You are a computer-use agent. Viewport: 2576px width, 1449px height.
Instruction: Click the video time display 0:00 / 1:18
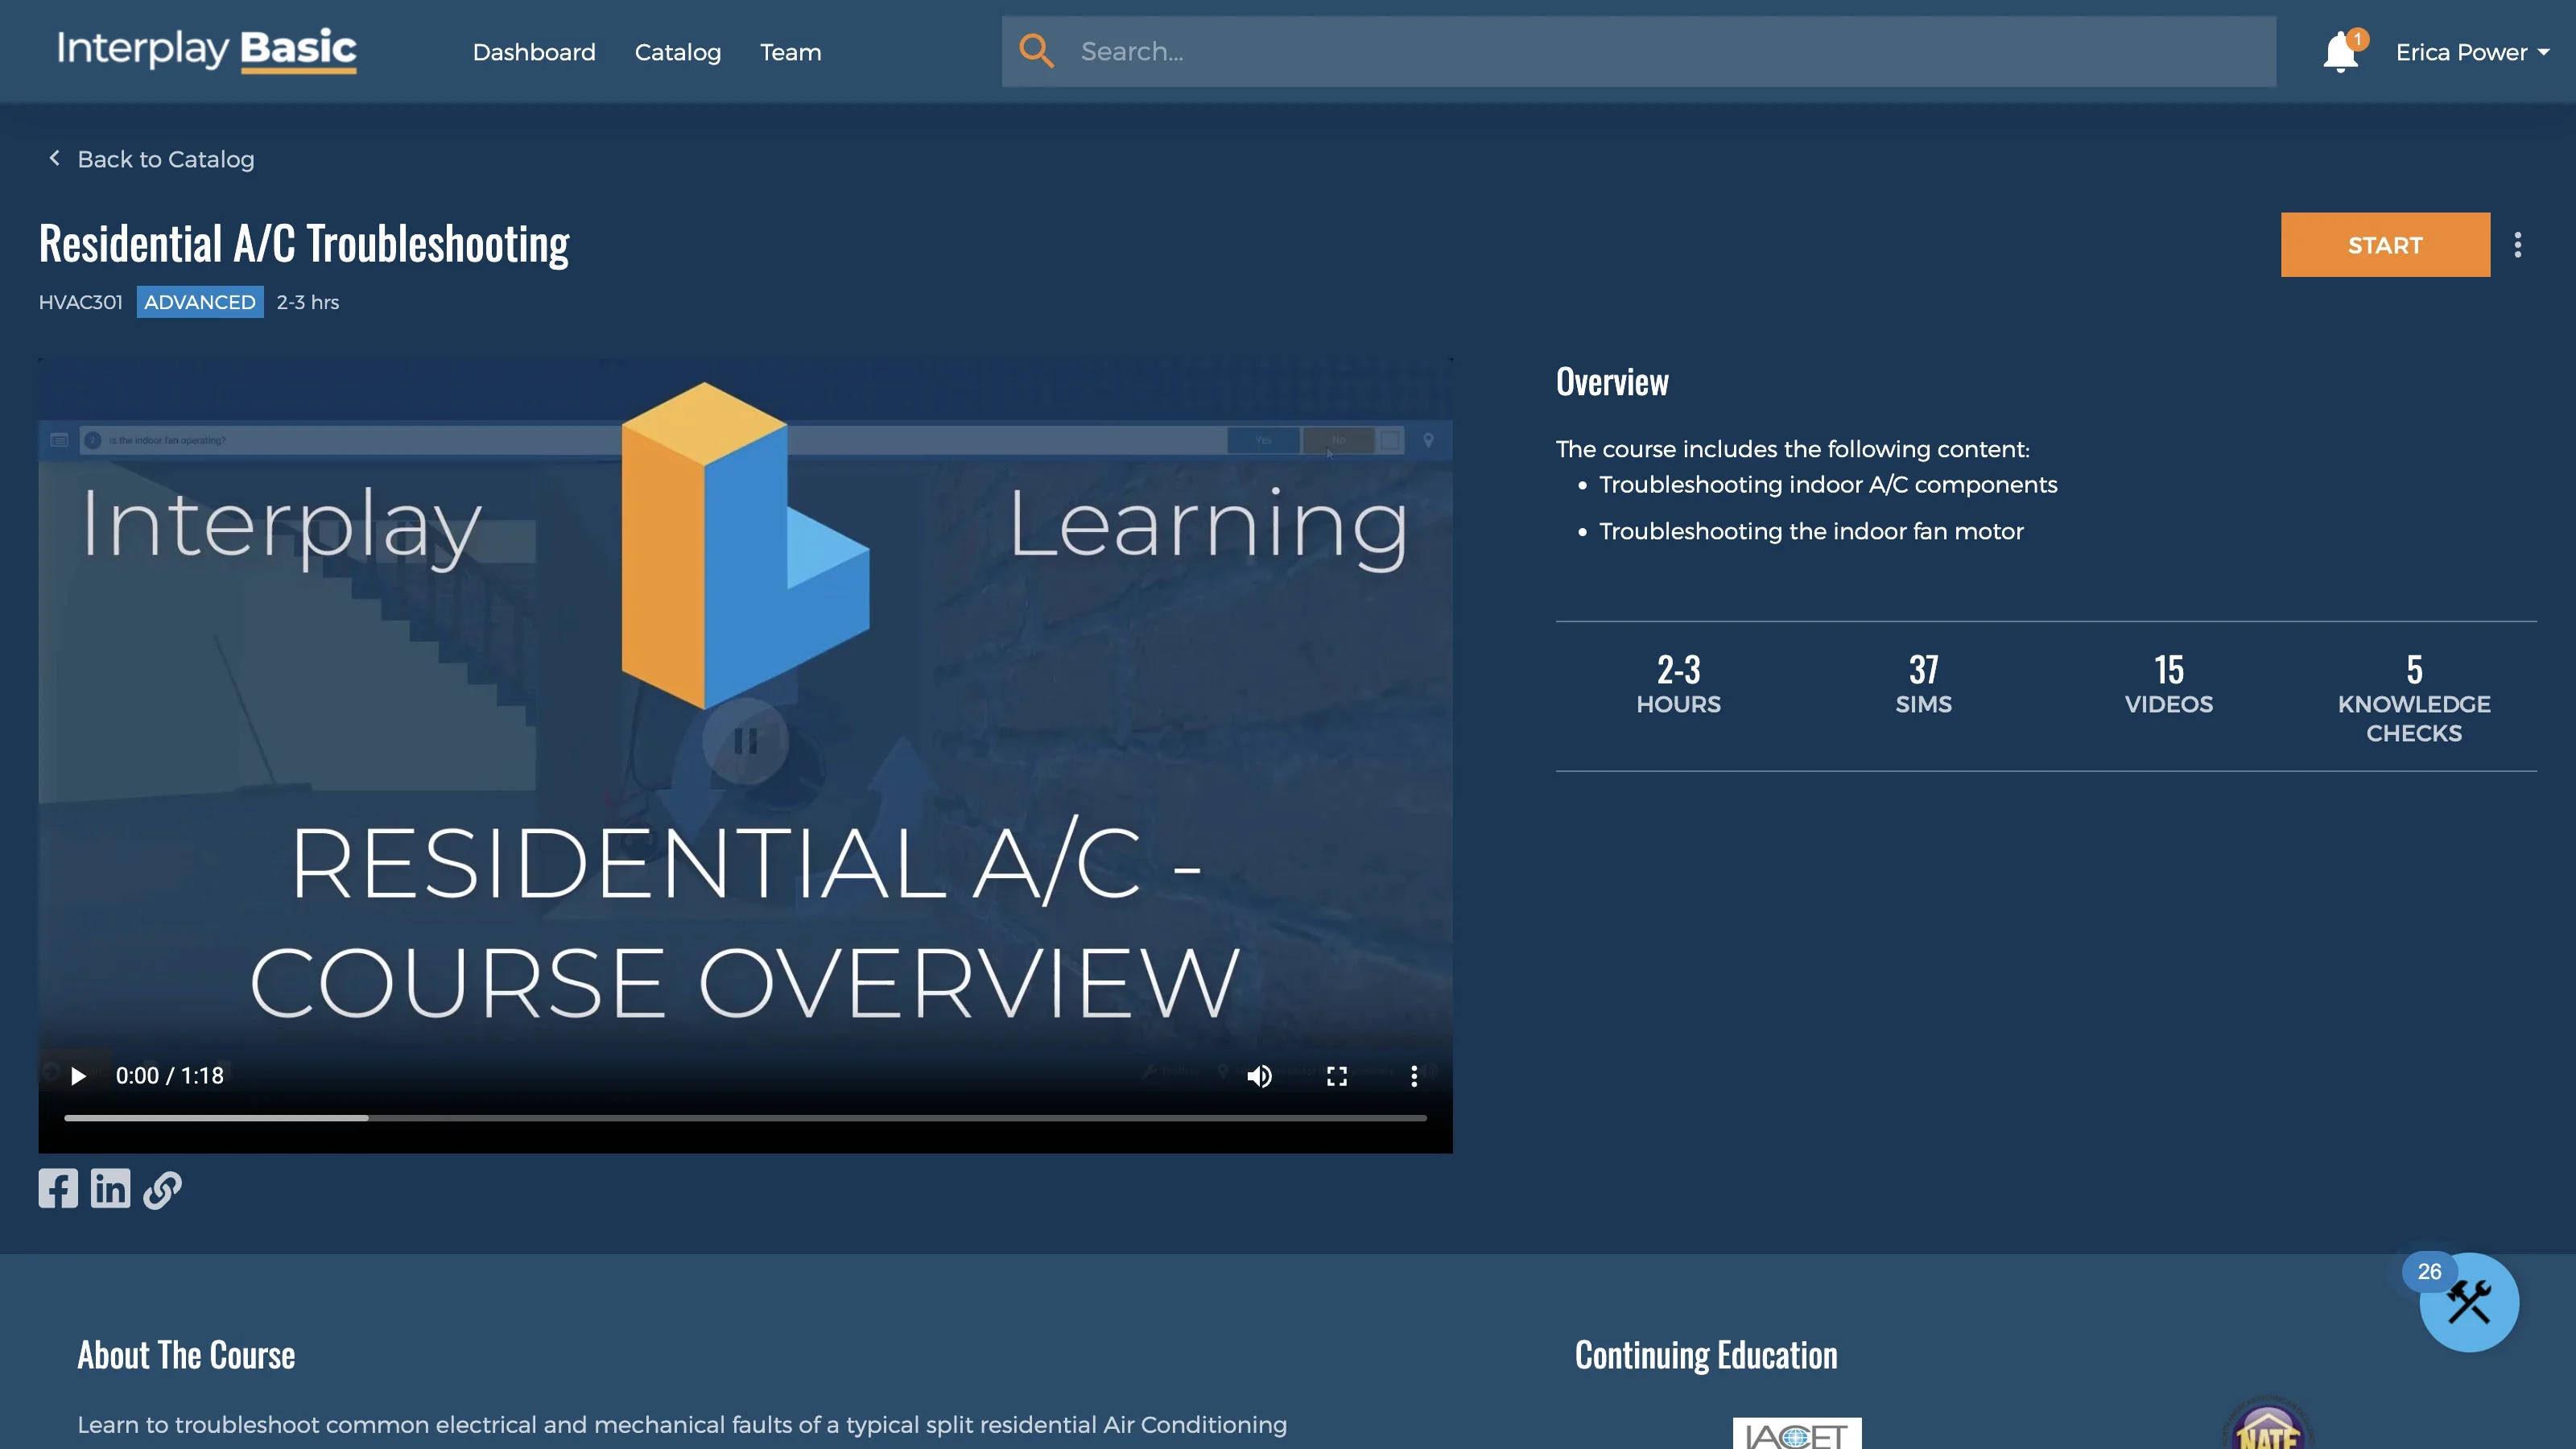170,1076
